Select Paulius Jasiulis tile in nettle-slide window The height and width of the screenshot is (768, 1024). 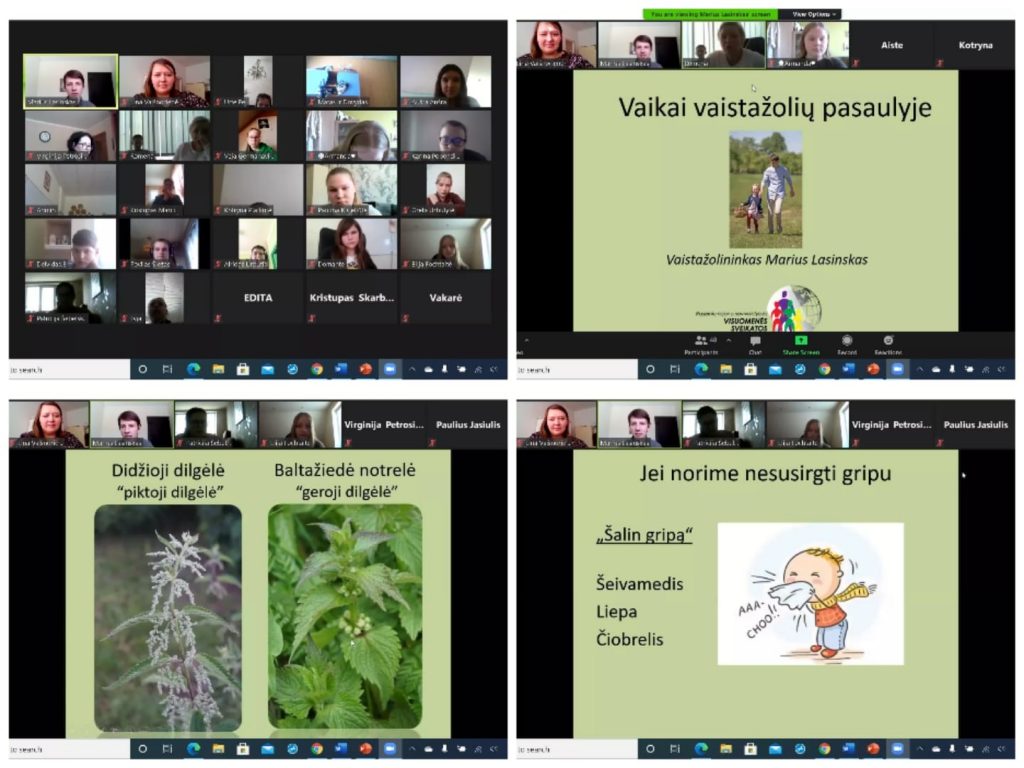[468, 424]
